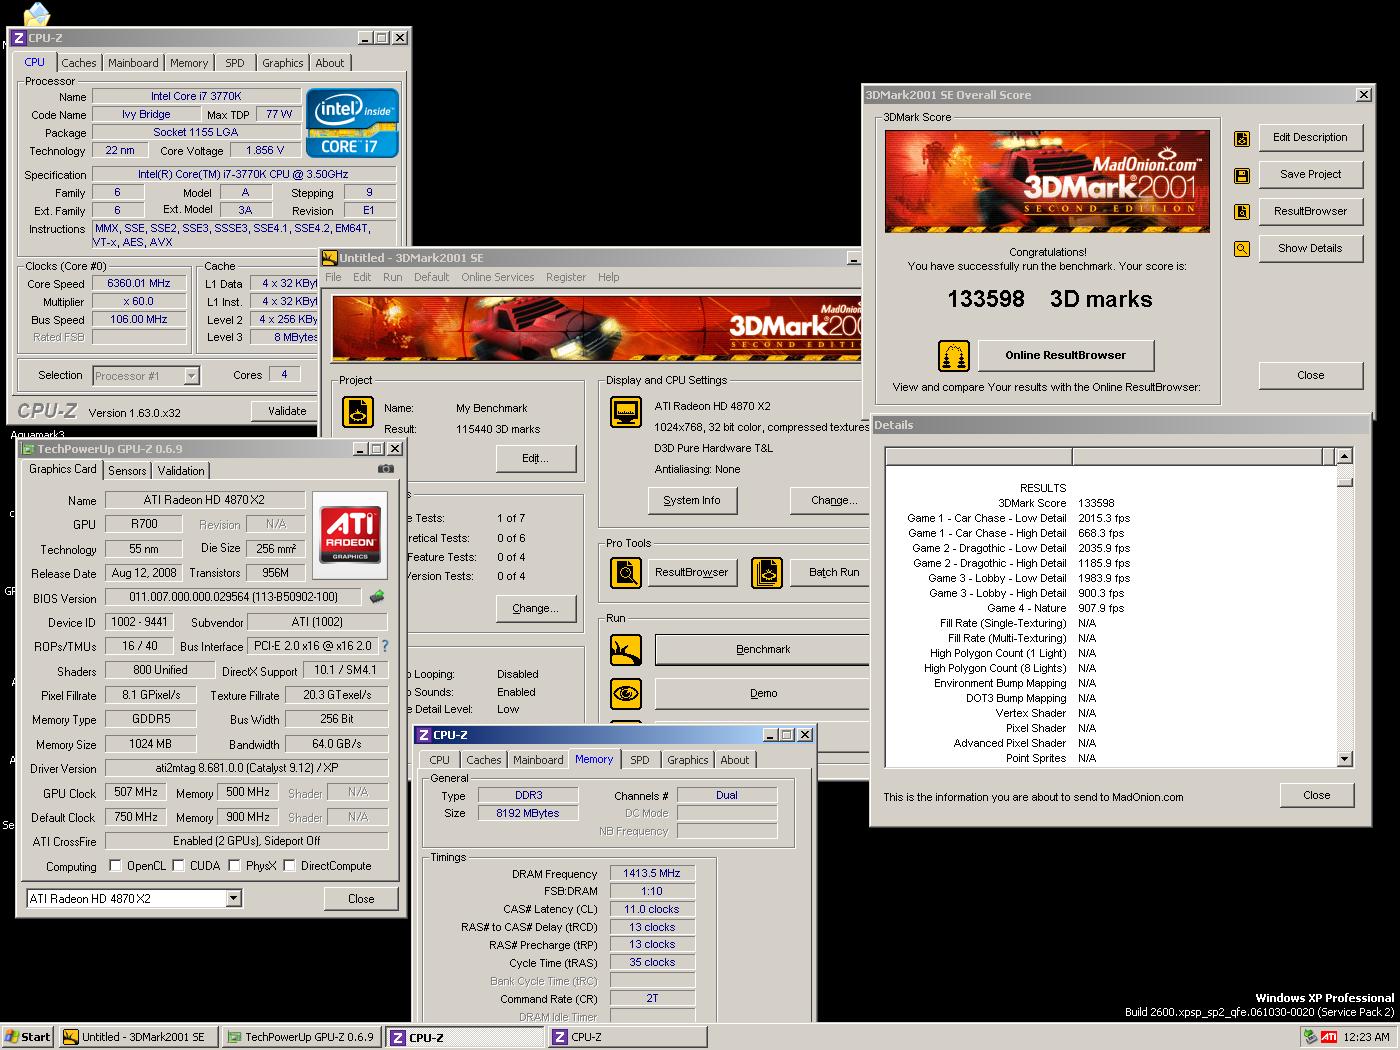
Task: Click Close button in Details window
Action: (1316, 796)
